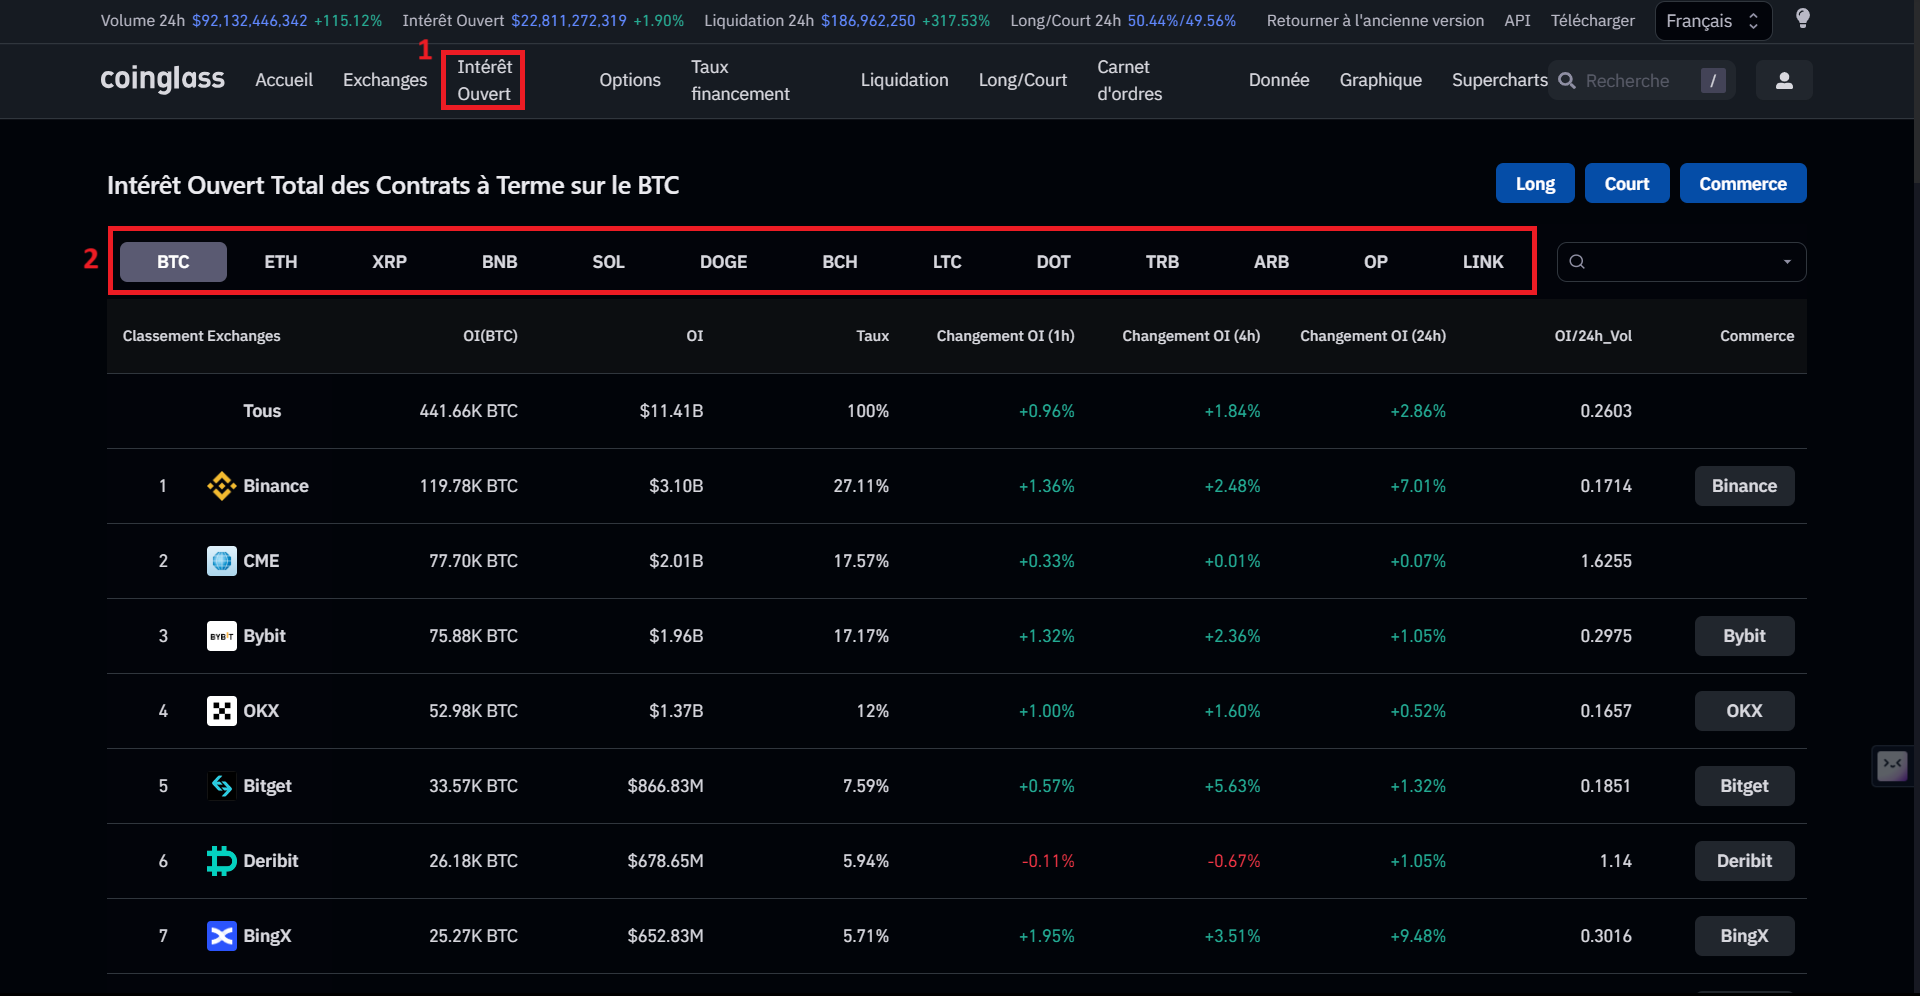Viewport: 1920px width, 996px height.
Task: Click the CME exchange logo
Action: tap(222, 561)
